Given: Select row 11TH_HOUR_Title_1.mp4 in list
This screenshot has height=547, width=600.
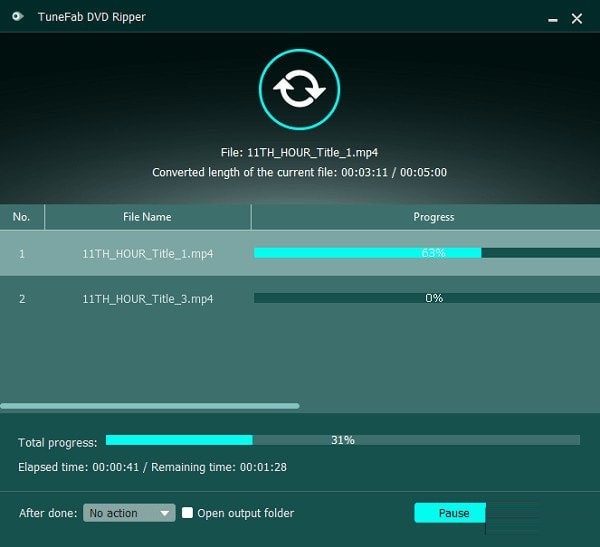Looking at the screenshot, I should coord(300,253).
